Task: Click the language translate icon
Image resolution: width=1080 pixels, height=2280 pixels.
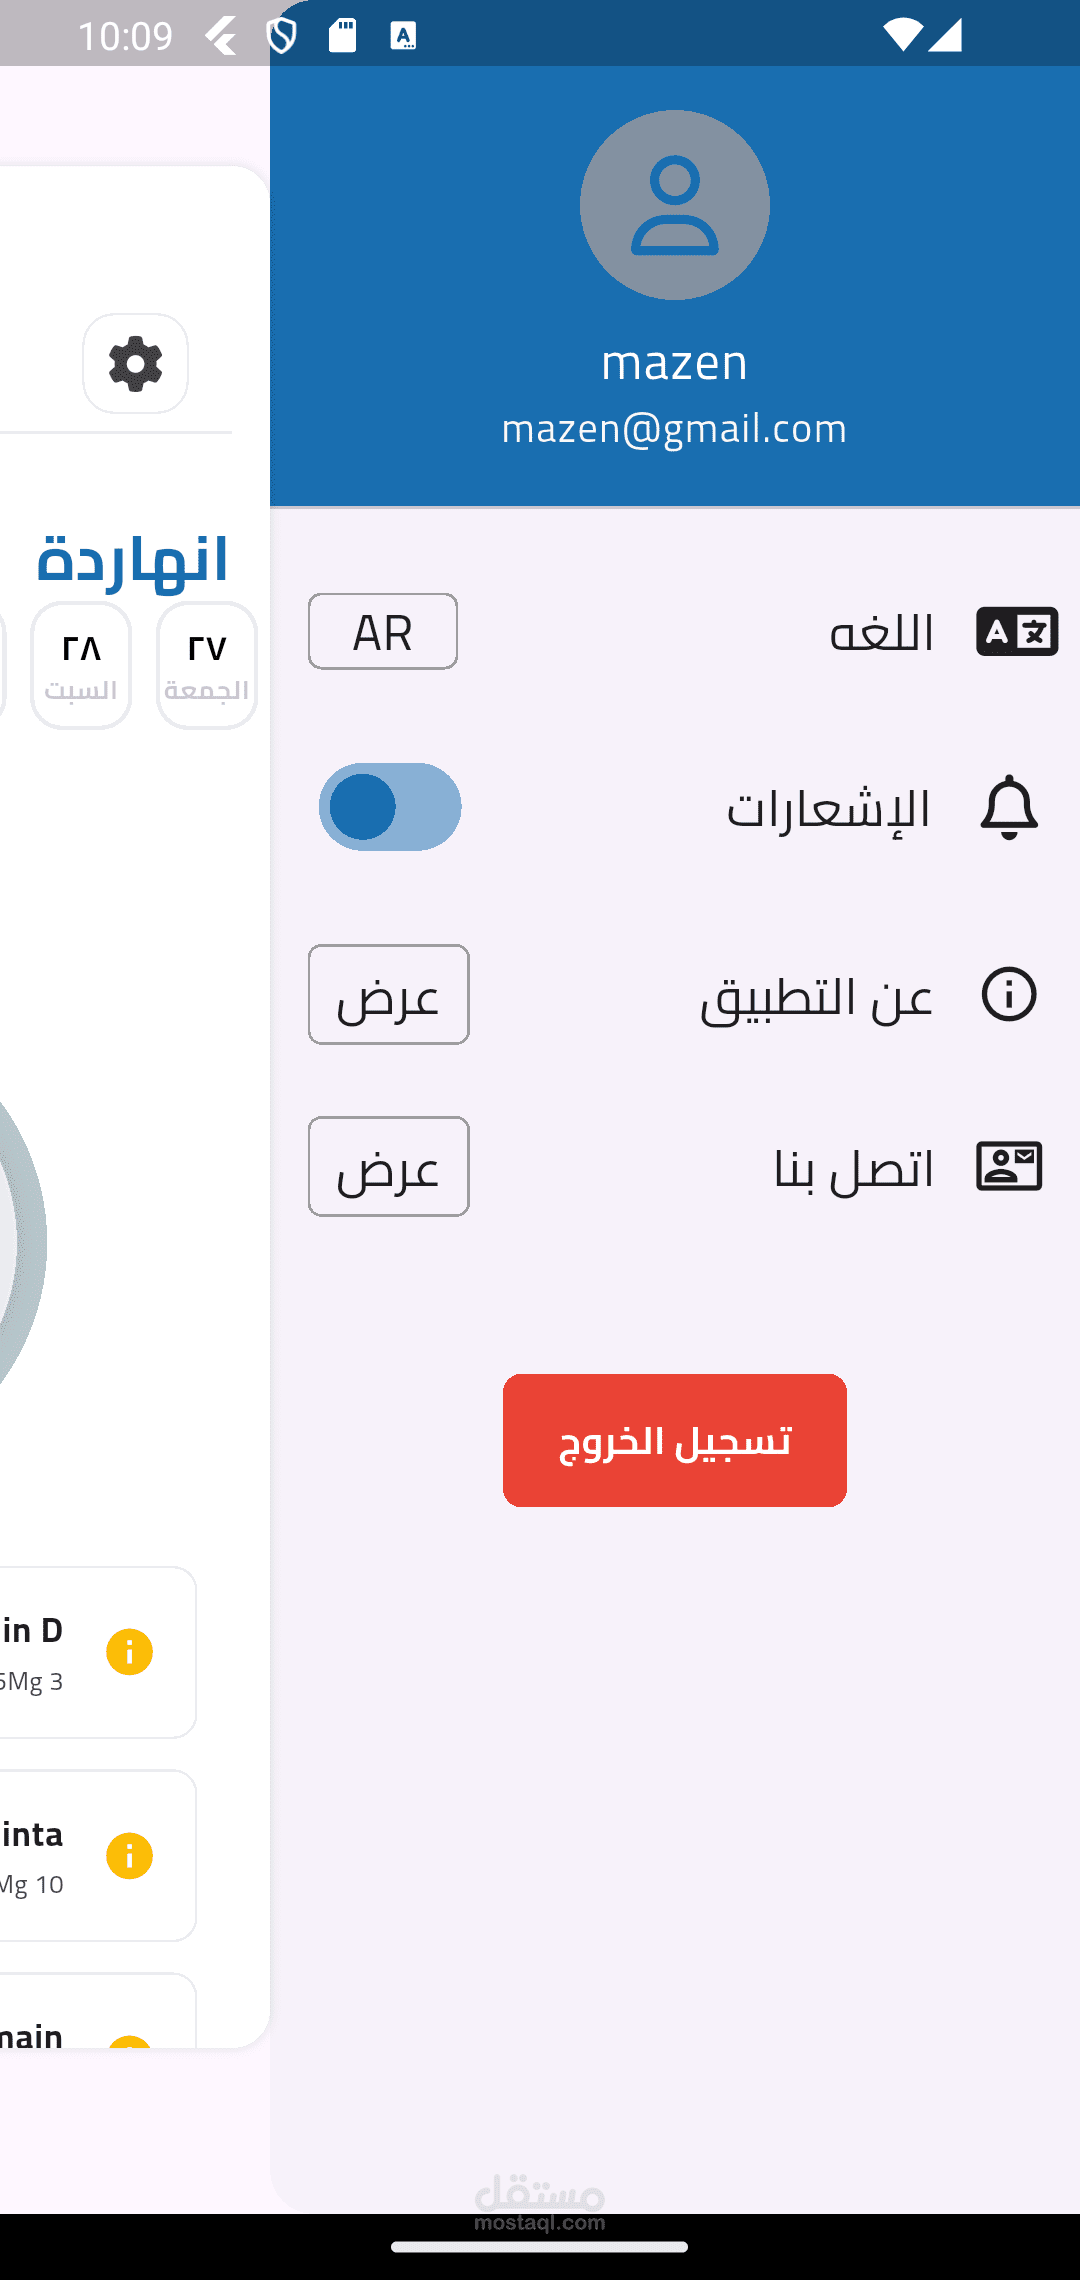Action: pos(1017,632)
